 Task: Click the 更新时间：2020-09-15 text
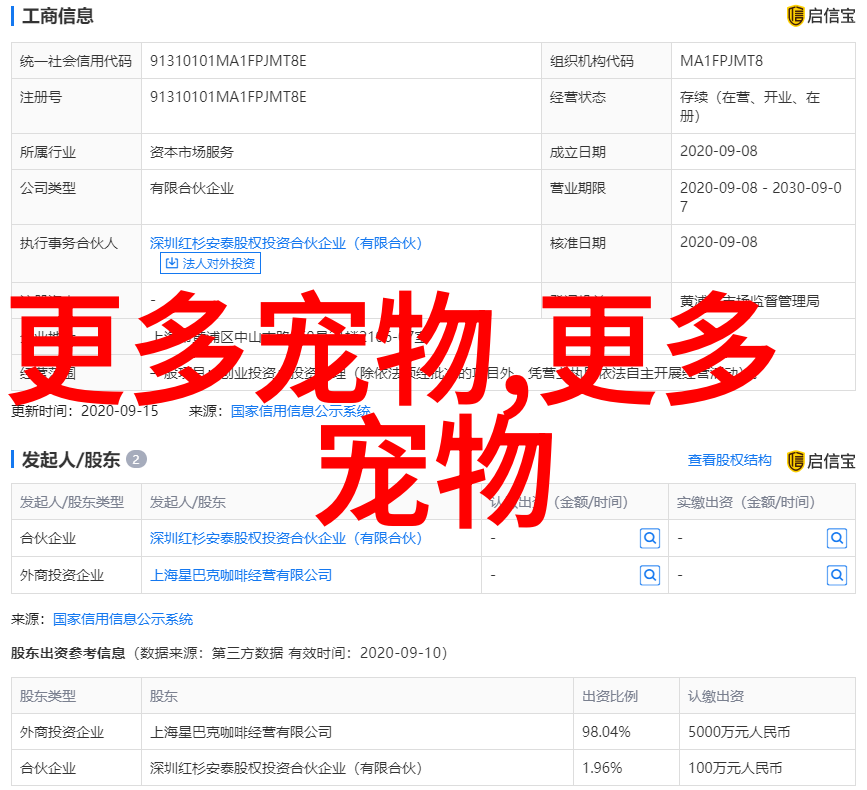pyautogui.click(x=85, y=411)
